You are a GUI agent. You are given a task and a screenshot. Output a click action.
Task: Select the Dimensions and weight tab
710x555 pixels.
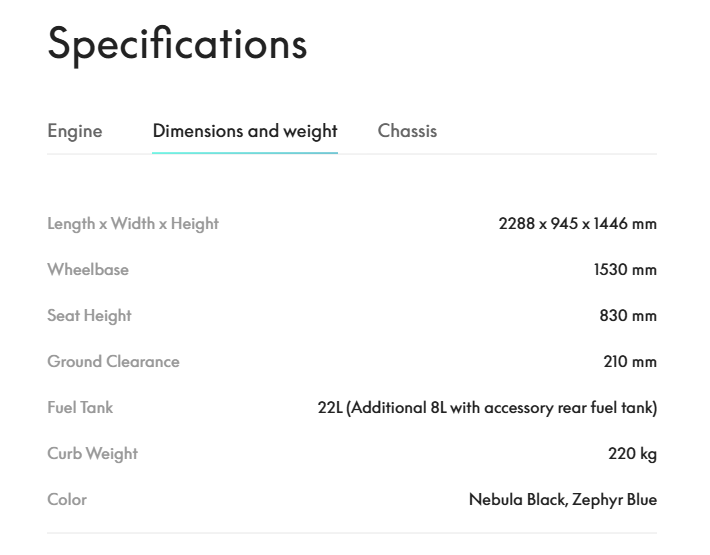[245, 131]
